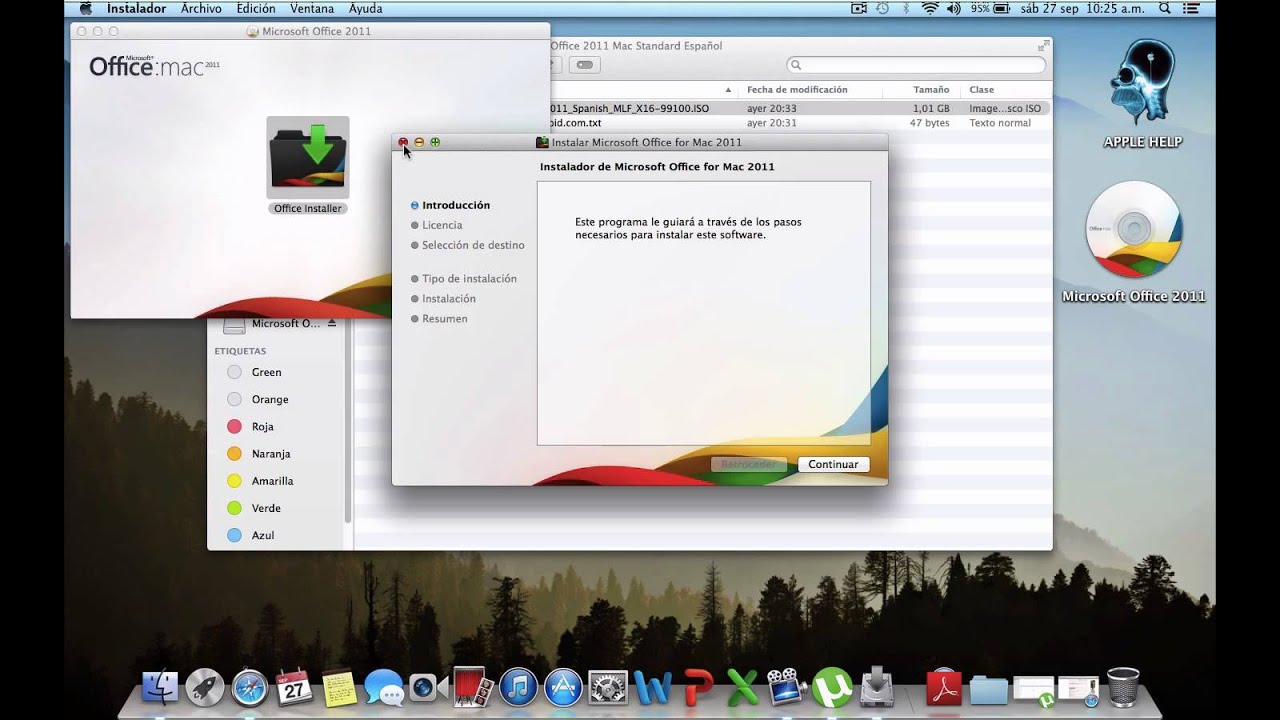
Task: Sort Finder list by Fecha de modificación
Action: coord(797,89)
